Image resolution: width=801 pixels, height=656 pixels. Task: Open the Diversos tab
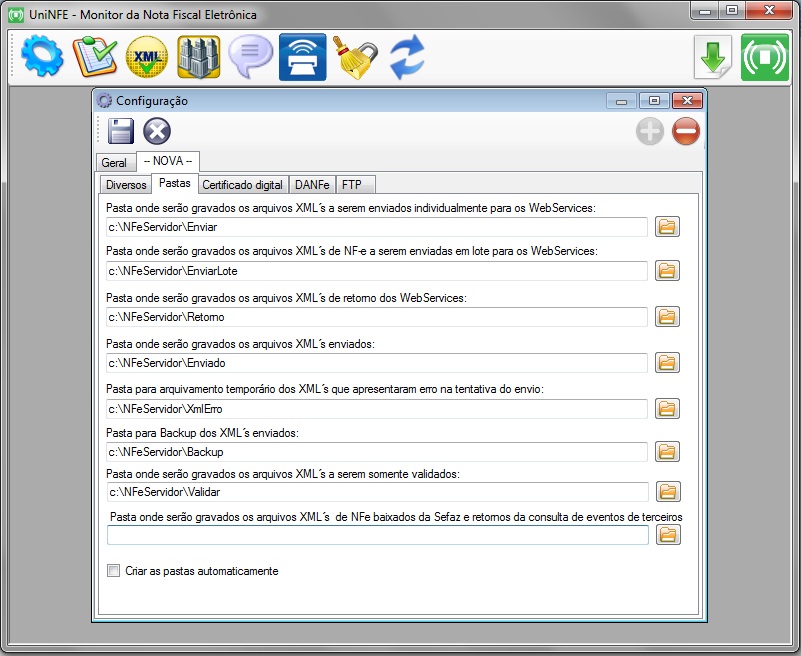pos(126,184)
